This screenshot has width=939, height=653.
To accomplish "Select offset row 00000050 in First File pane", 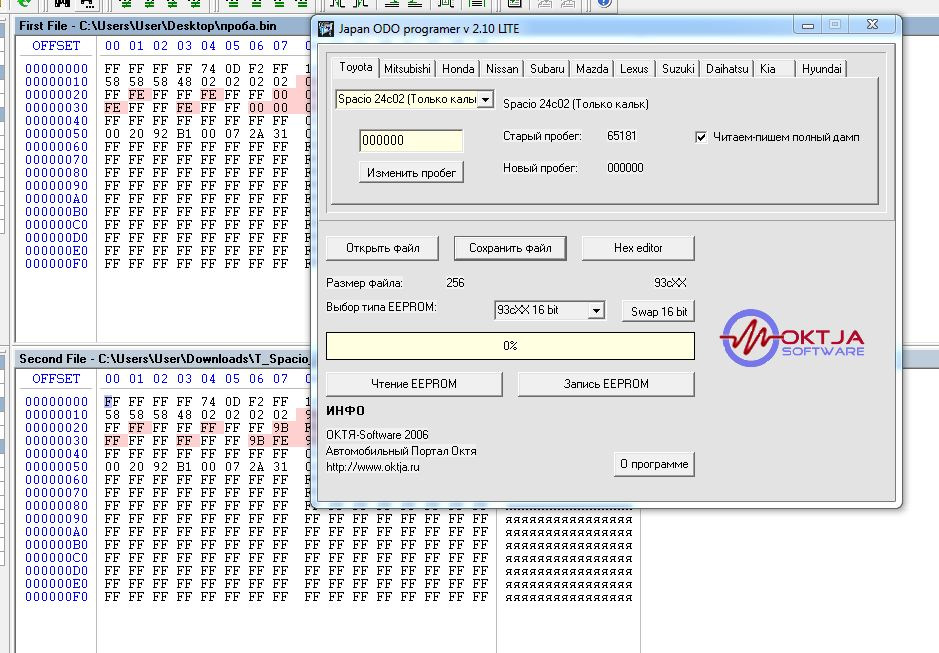I will [56, 134].
